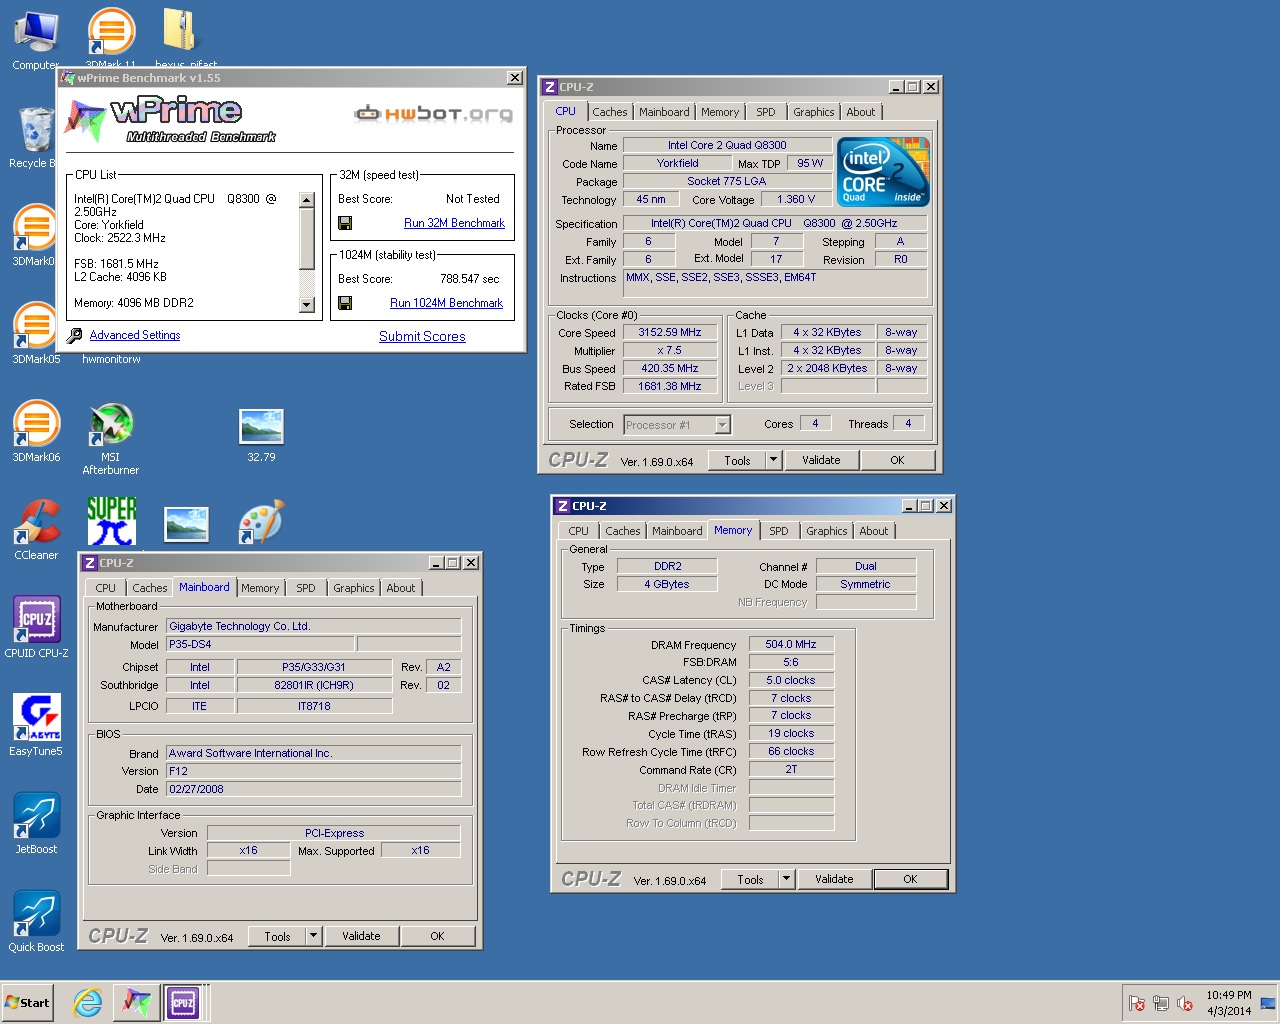Click the Bus Speed 420.35 MHz value
This screenshot has width=1280, height=1024.
tap(670, 368)
